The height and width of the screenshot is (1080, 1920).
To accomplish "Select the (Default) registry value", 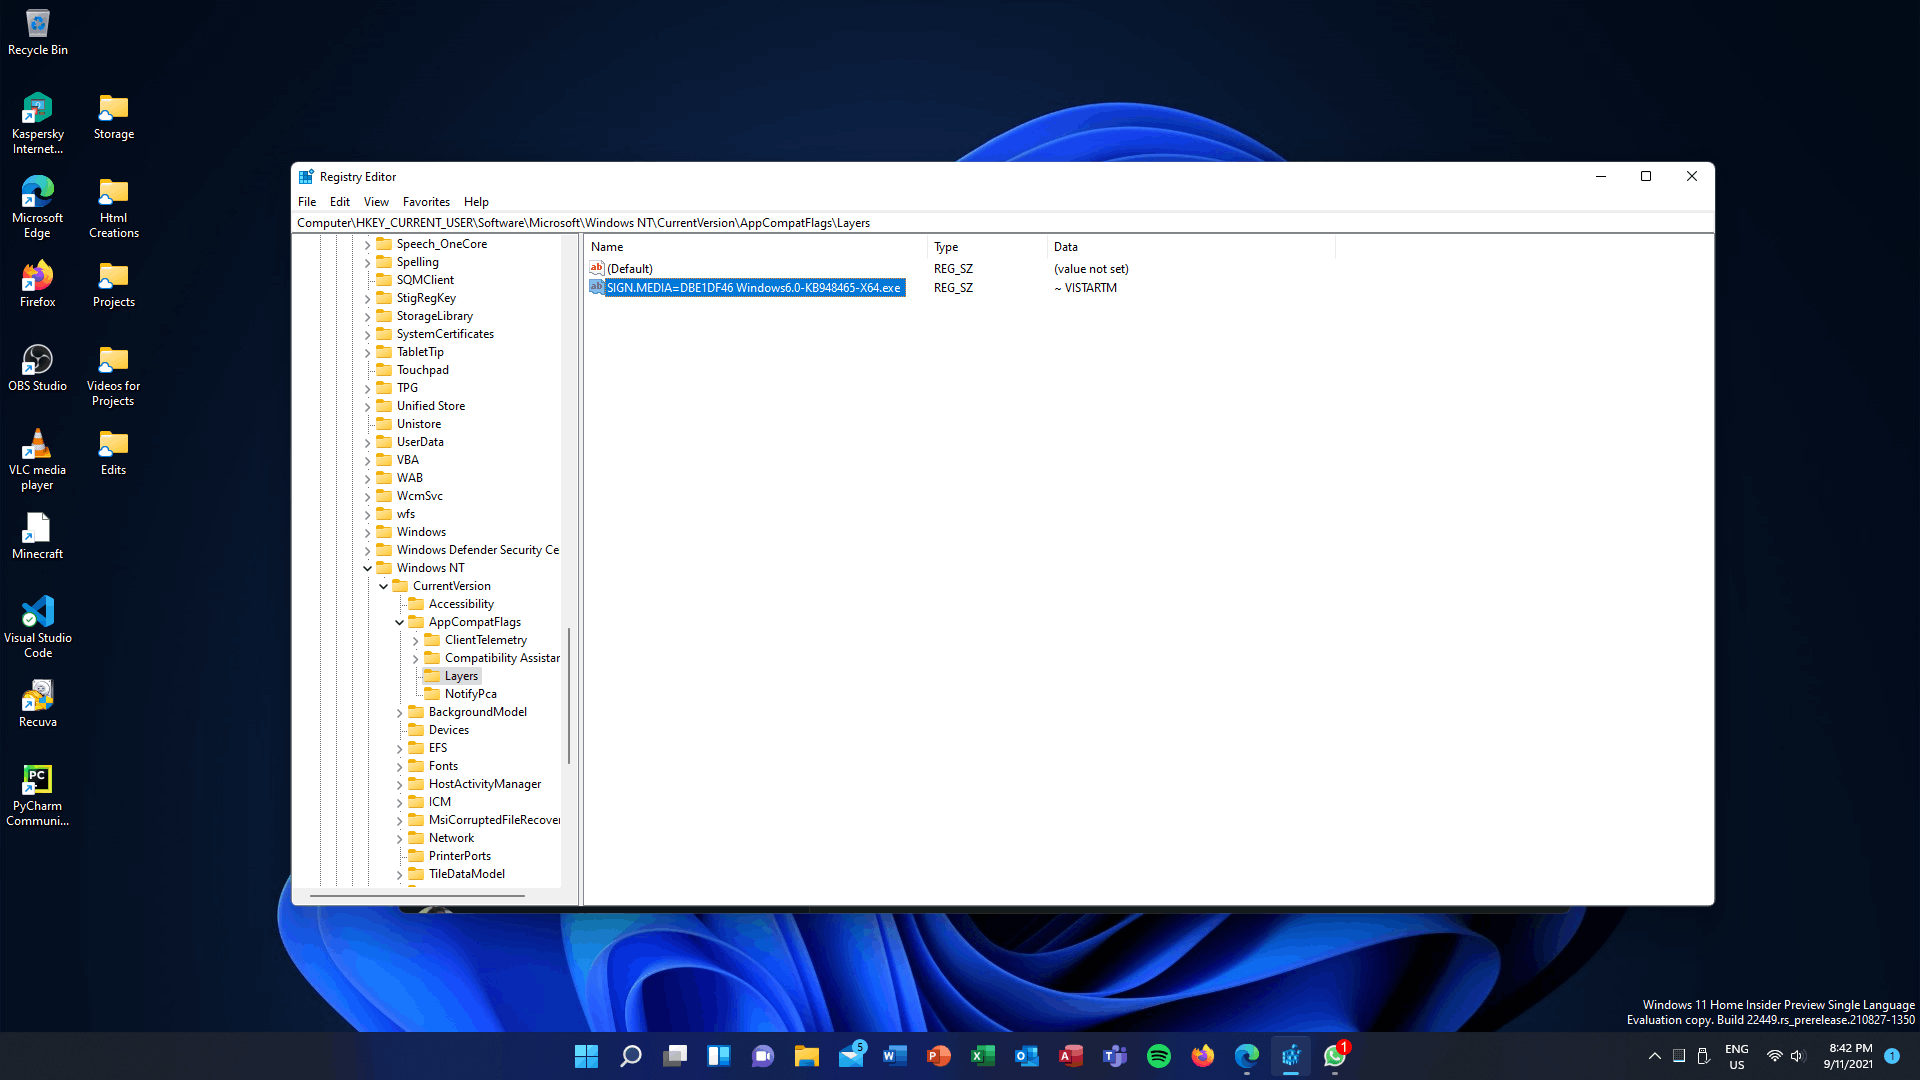I will click(630, 269).
